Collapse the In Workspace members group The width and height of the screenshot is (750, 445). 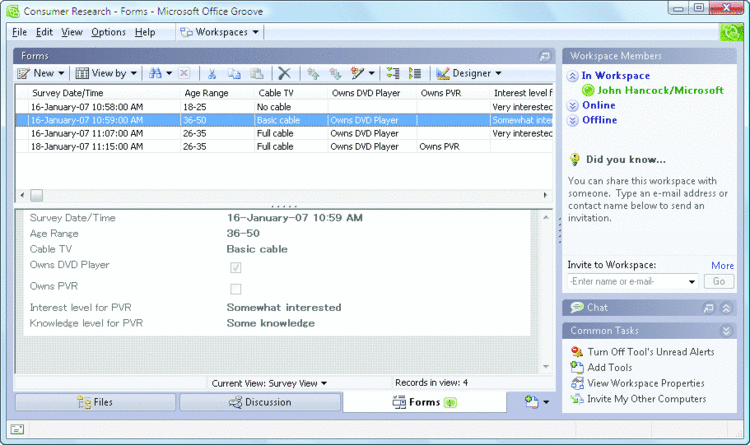tap(573, 76)
